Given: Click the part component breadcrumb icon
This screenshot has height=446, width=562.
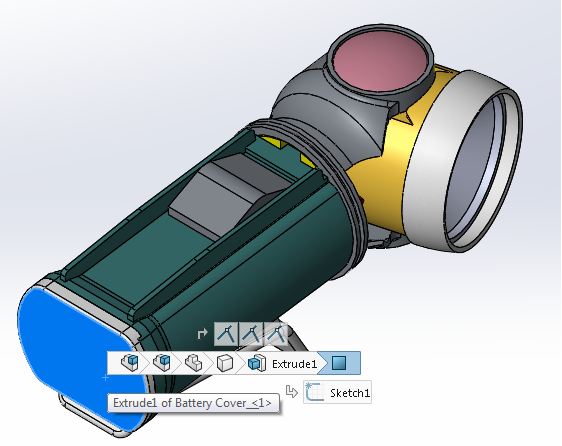Looking at the screenshot, I should 194,363.
